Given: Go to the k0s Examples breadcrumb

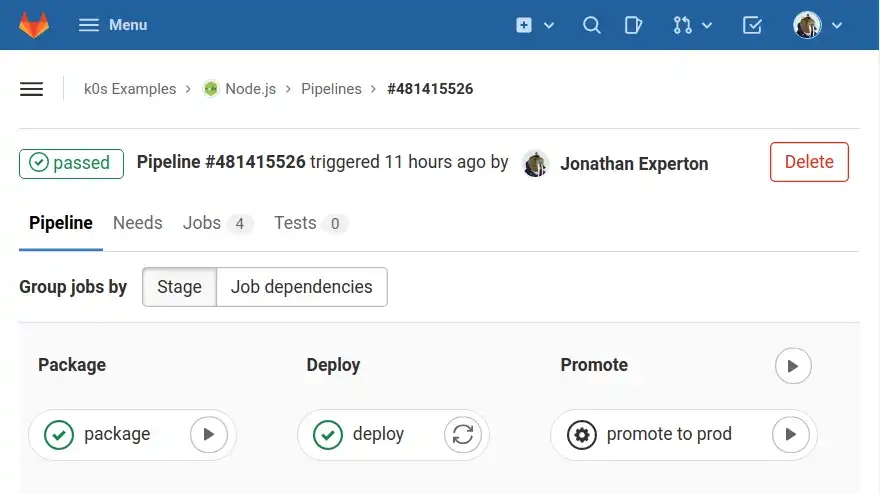Looking at the screenshot, I should coord(130,89).
